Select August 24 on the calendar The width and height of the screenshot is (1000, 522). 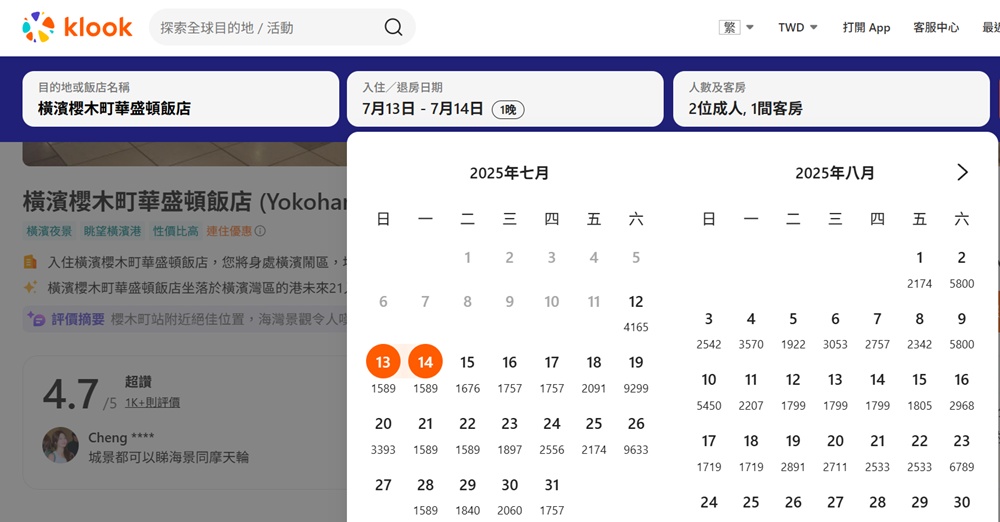tap(709, 502)
